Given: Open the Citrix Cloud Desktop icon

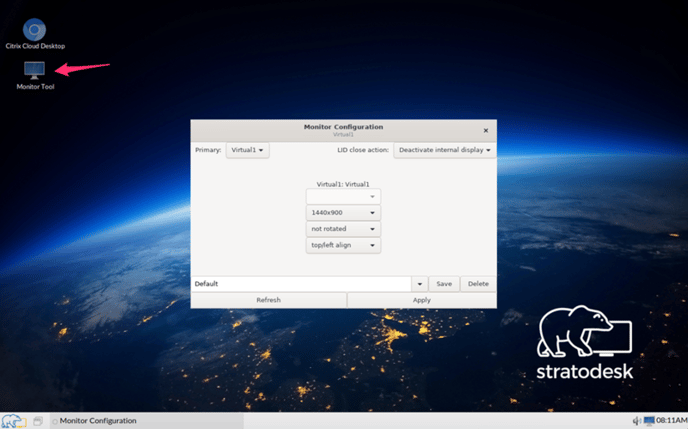Looking at the screenshot, I should coord(35,33).
